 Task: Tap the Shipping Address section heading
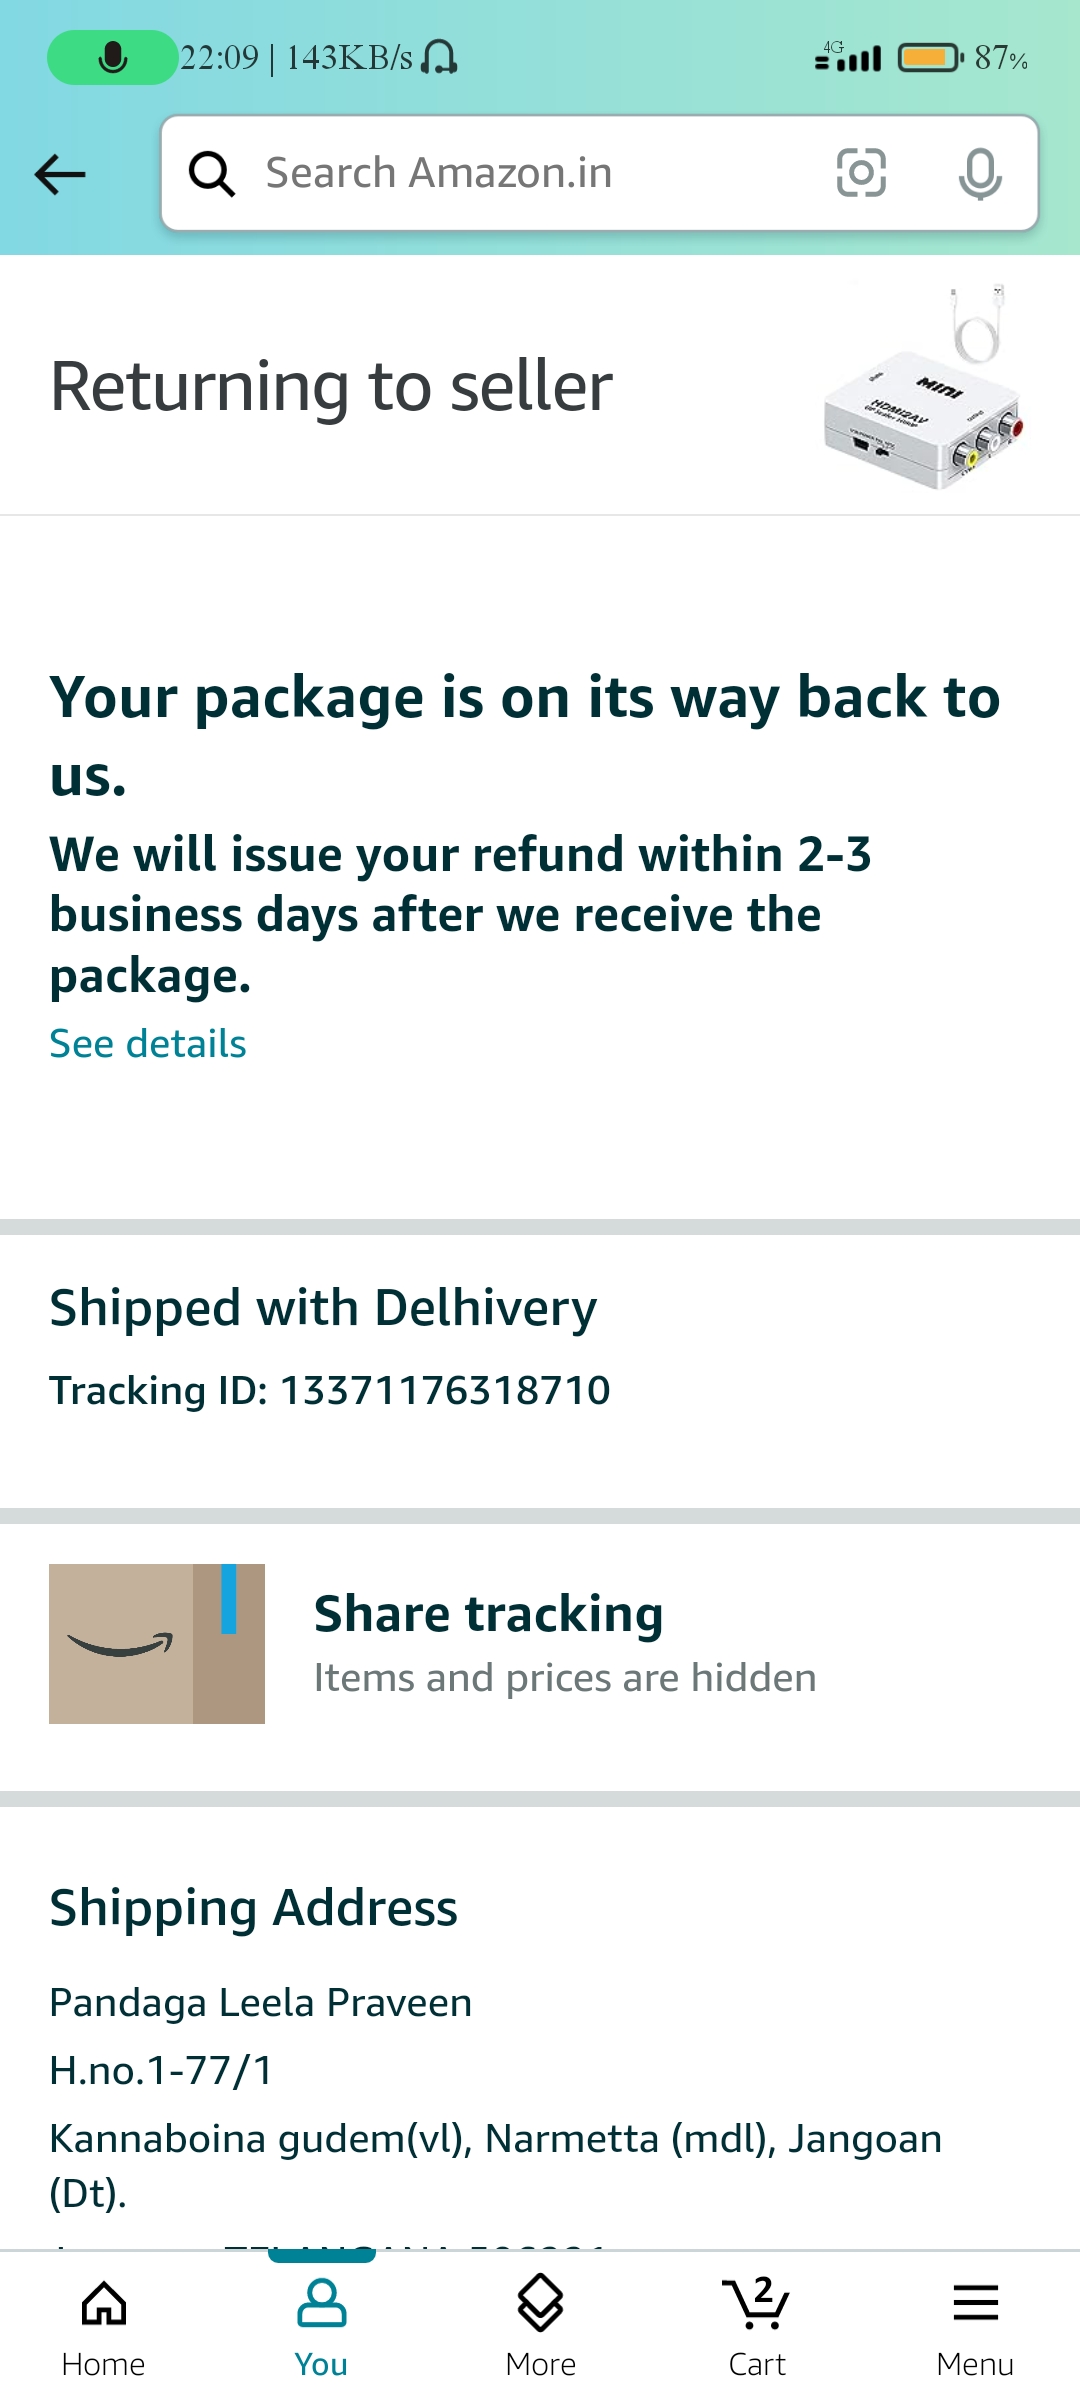click(x=254, y=1908)
